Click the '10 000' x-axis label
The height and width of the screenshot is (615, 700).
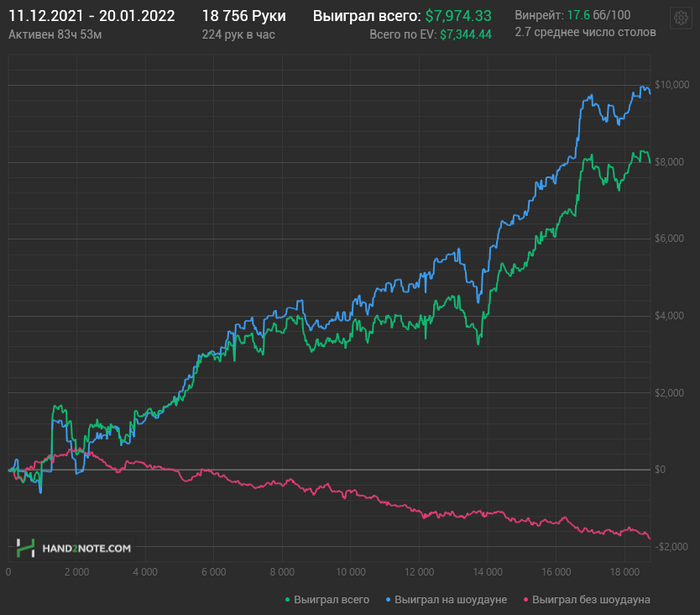pos(350,572)
